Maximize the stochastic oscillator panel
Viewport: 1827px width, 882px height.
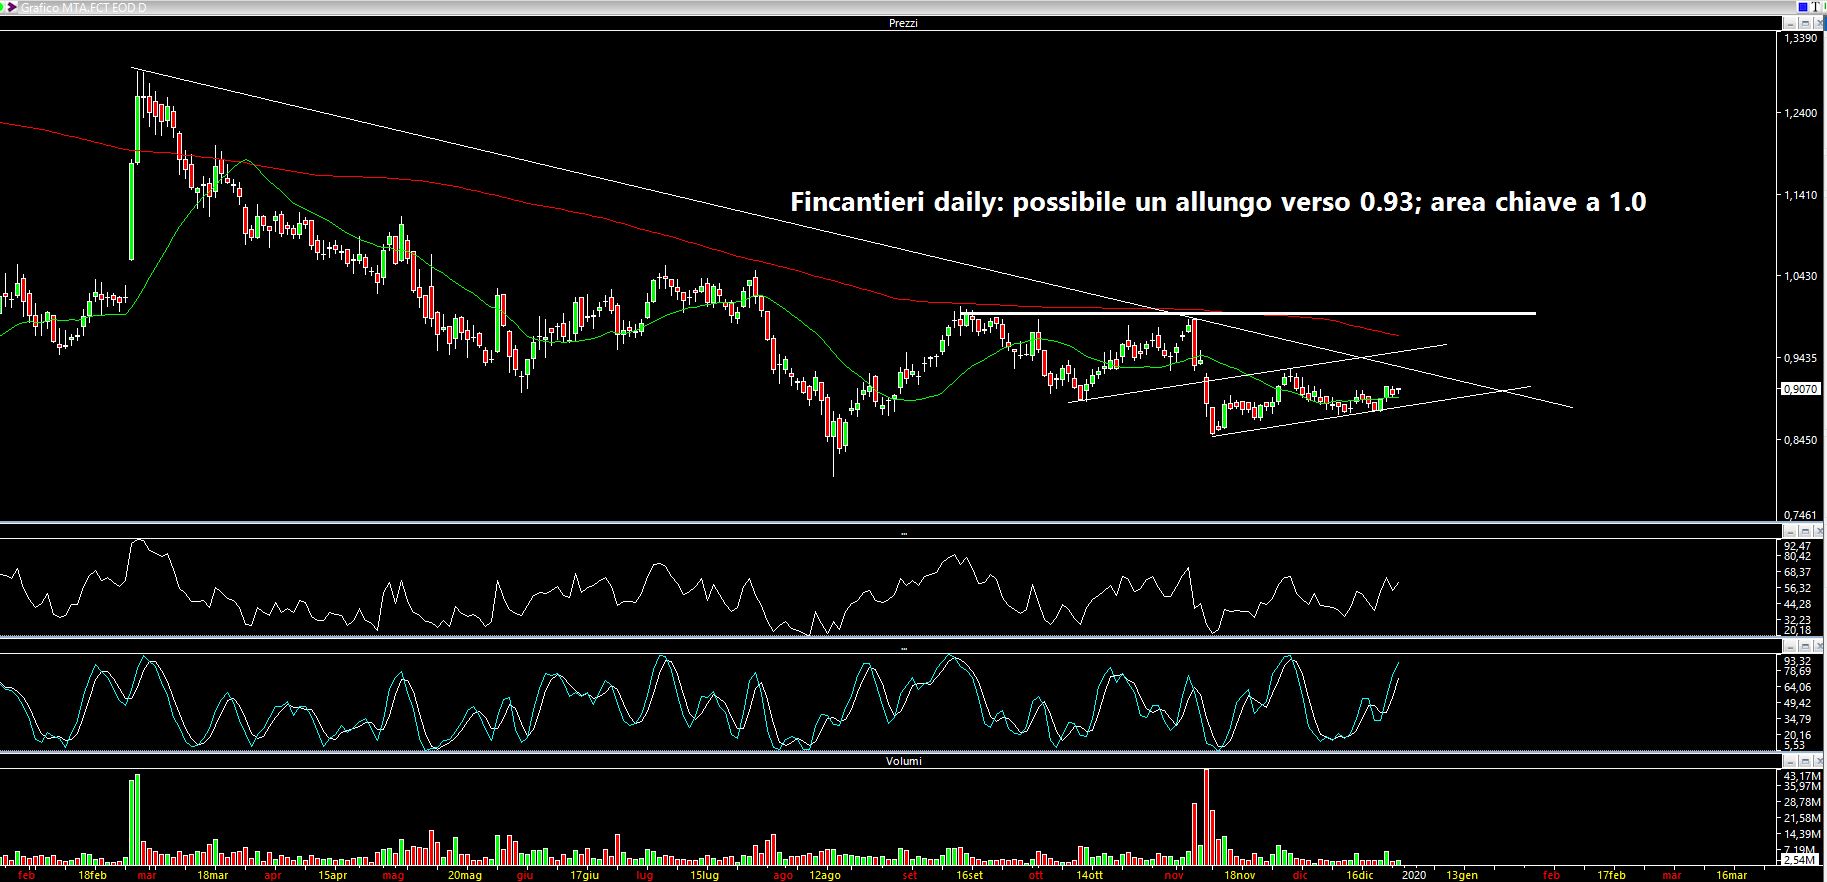[x=1805, y=646]
